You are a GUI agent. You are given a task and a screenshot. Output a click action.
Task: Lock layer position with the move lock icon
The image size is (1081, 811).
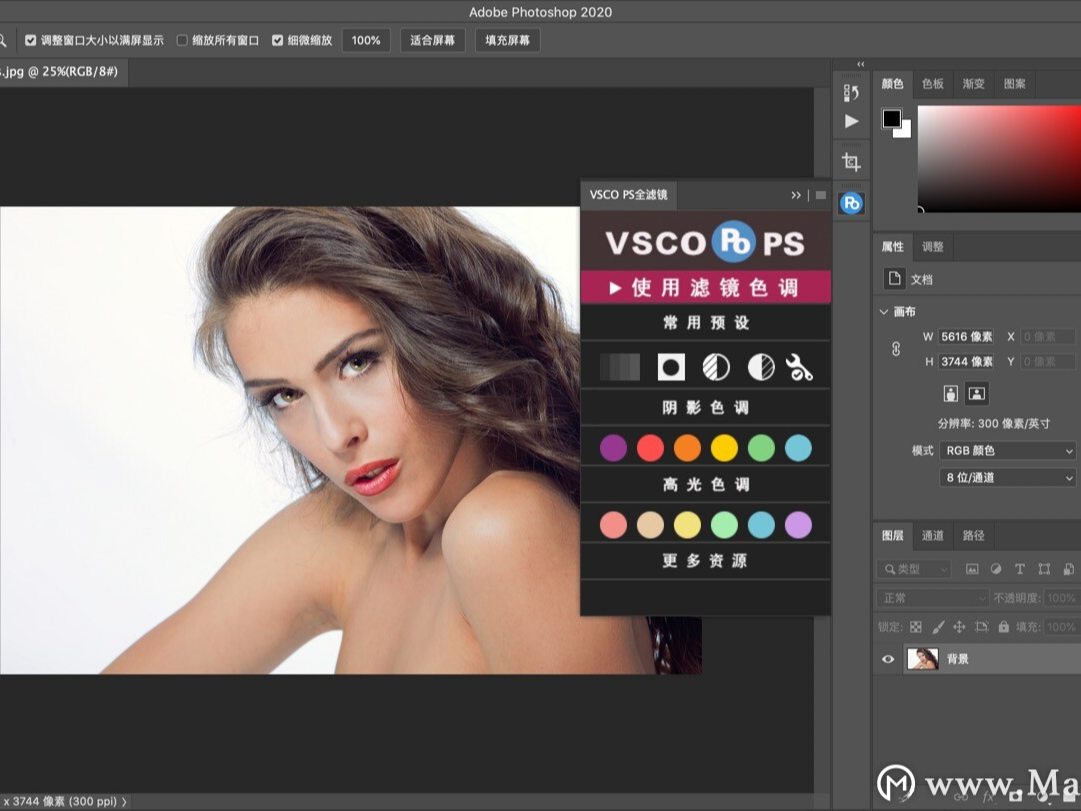[x=957, y=627]
